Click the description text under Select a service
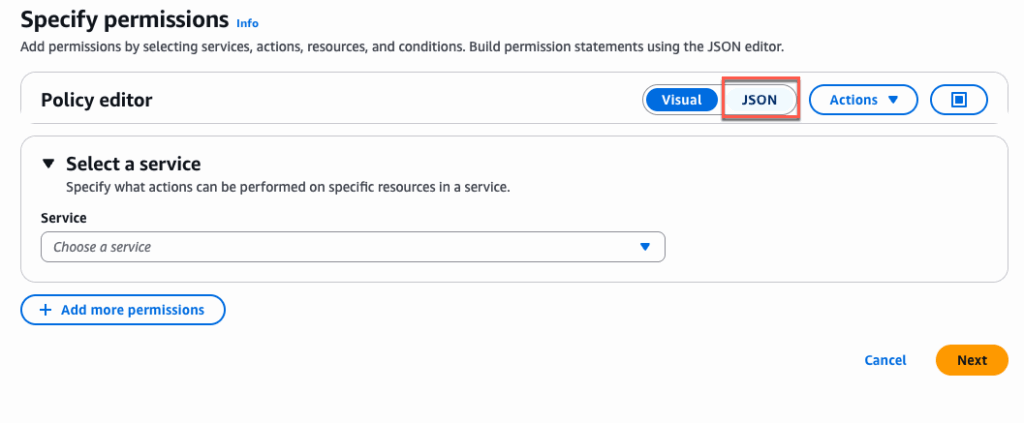1024x423 pixels. tap(288, 187)
